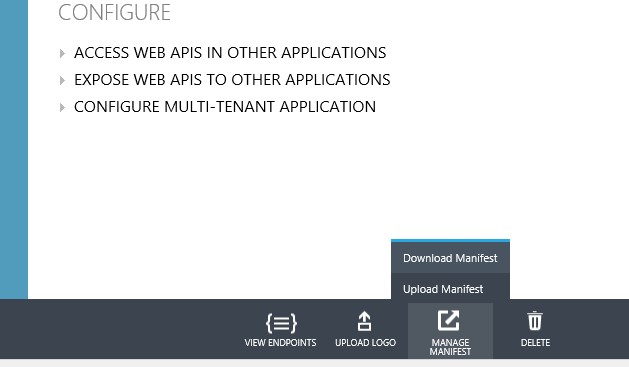The image size is (629, 367).
Task: Click the Delete trash can icon
Action: [x=535, y=321]
